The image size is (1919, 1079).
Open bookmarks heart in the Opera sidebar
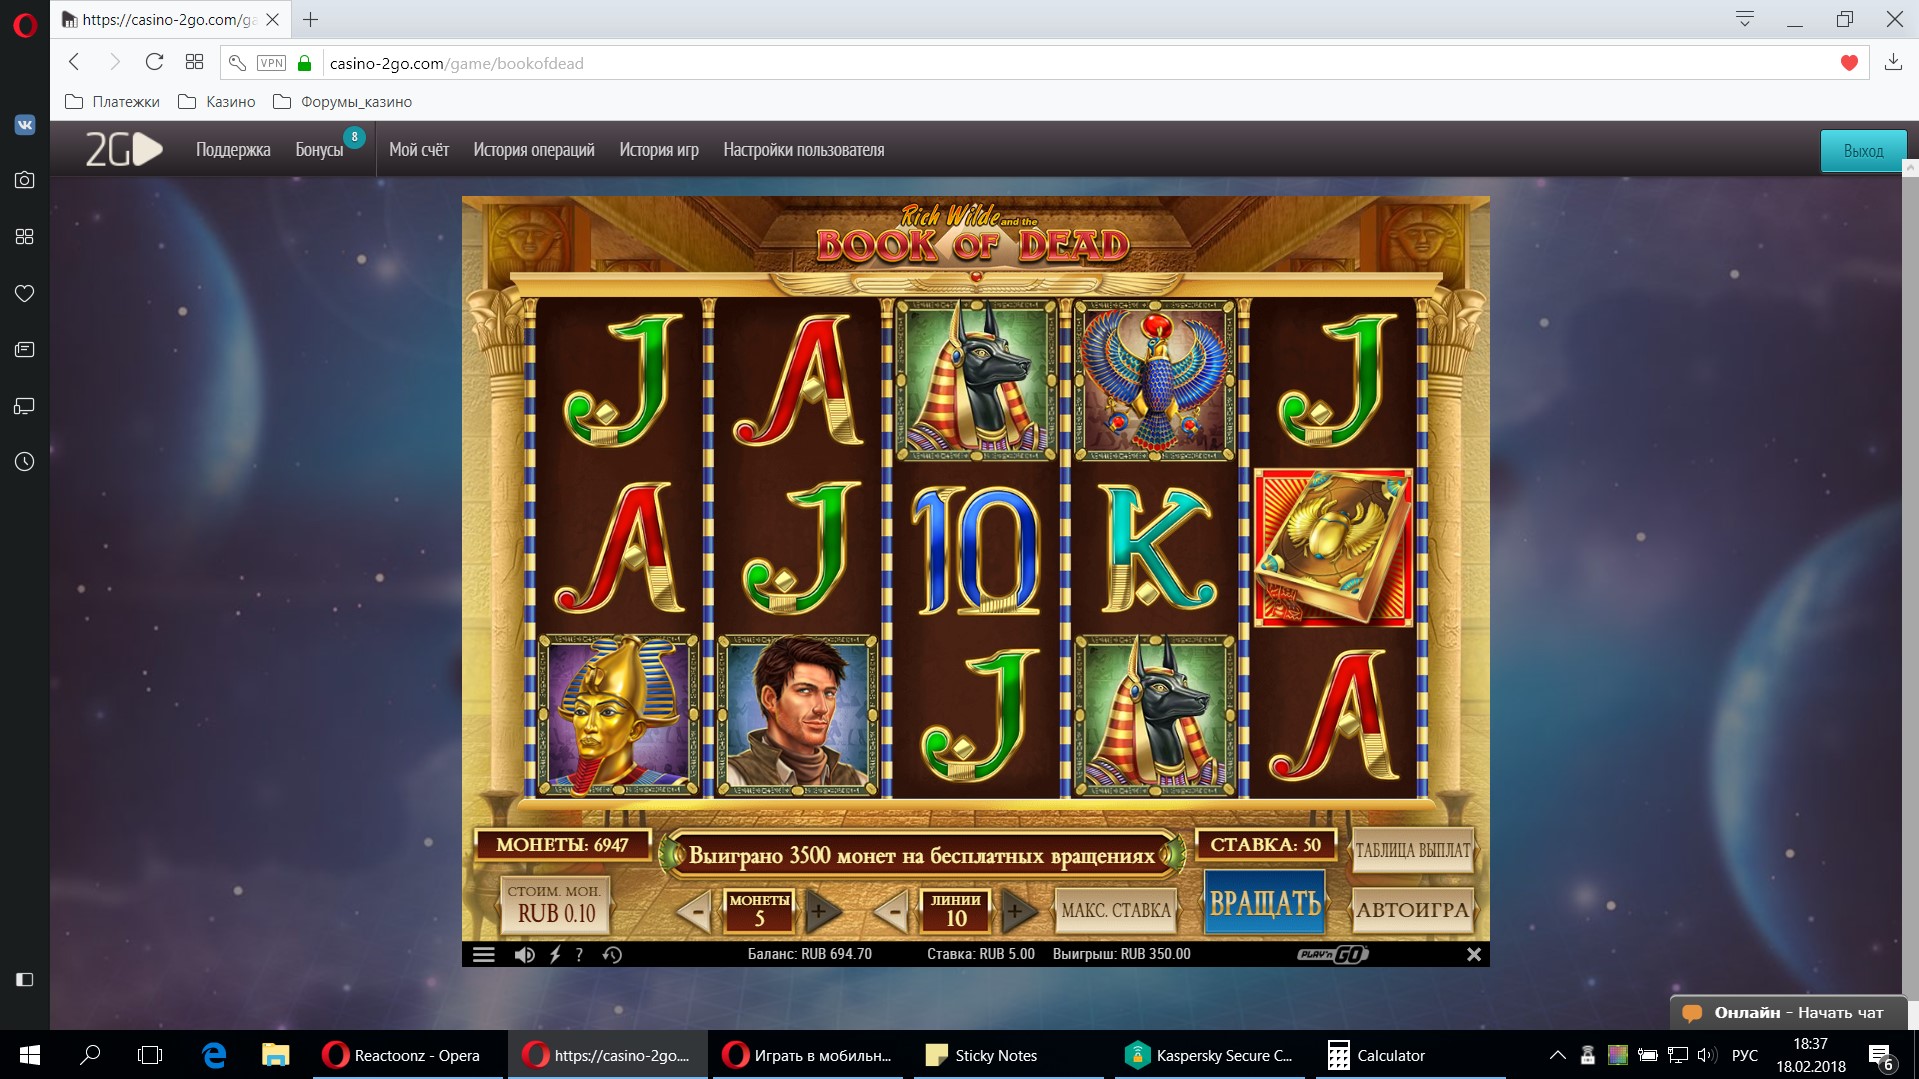click(x=25, y=293)
